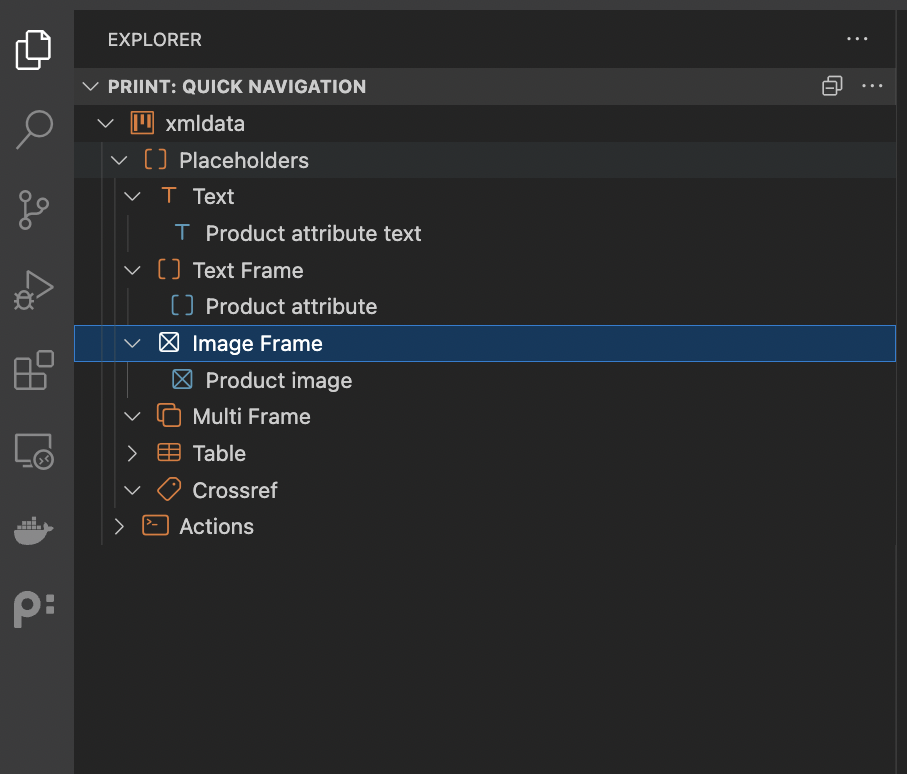Expand the Actions node chevron
Viewport: 907px width, 774px height.
(119, 526)
